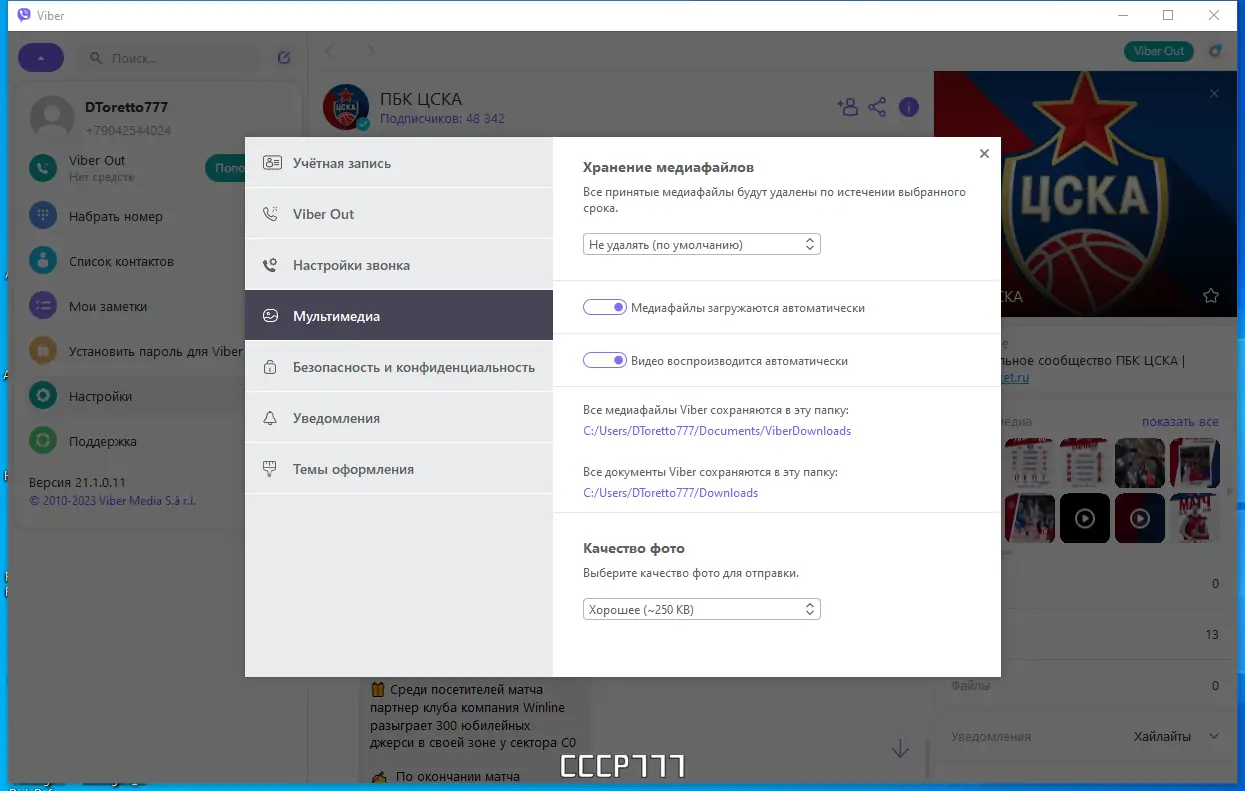Screen dimensions: 1245x791
Task: Click the add member icon in ПБК ЦСКА header
Action: click(848, 107)
